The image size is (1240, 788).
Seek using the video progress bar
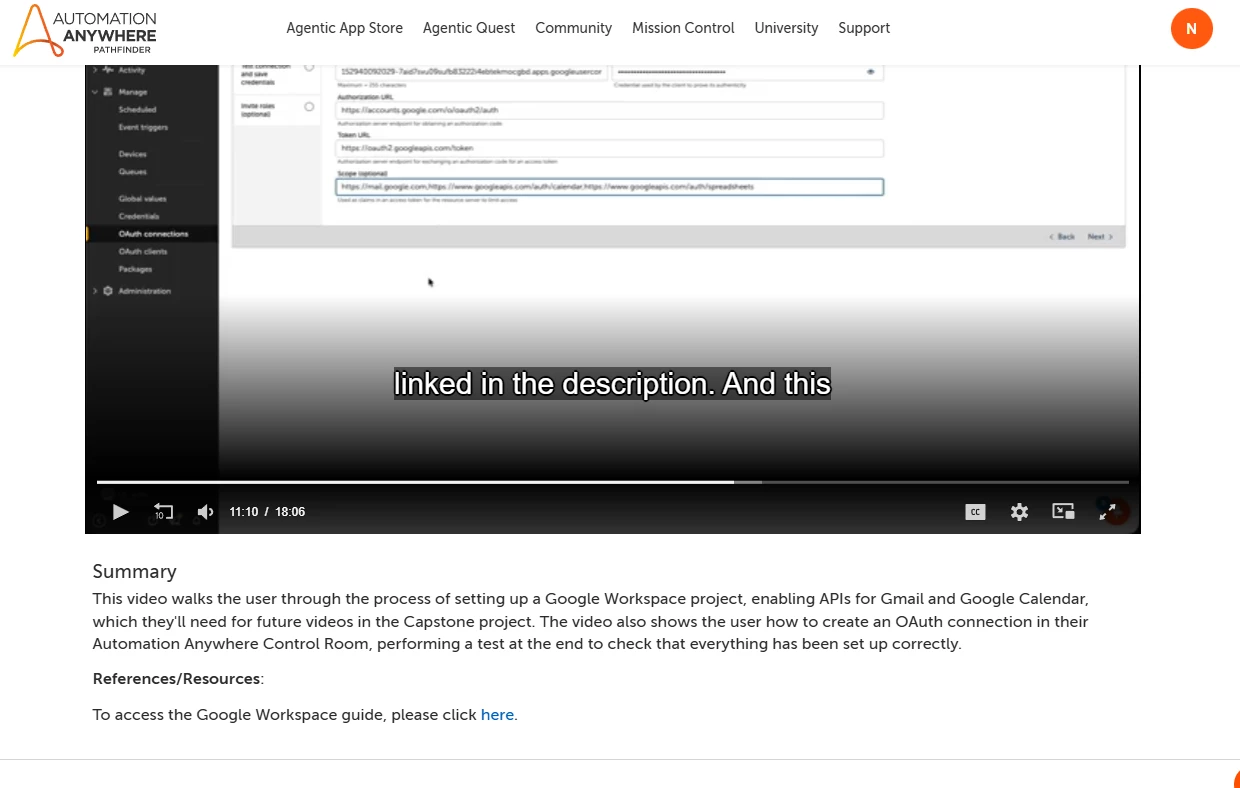coord(613,482)
